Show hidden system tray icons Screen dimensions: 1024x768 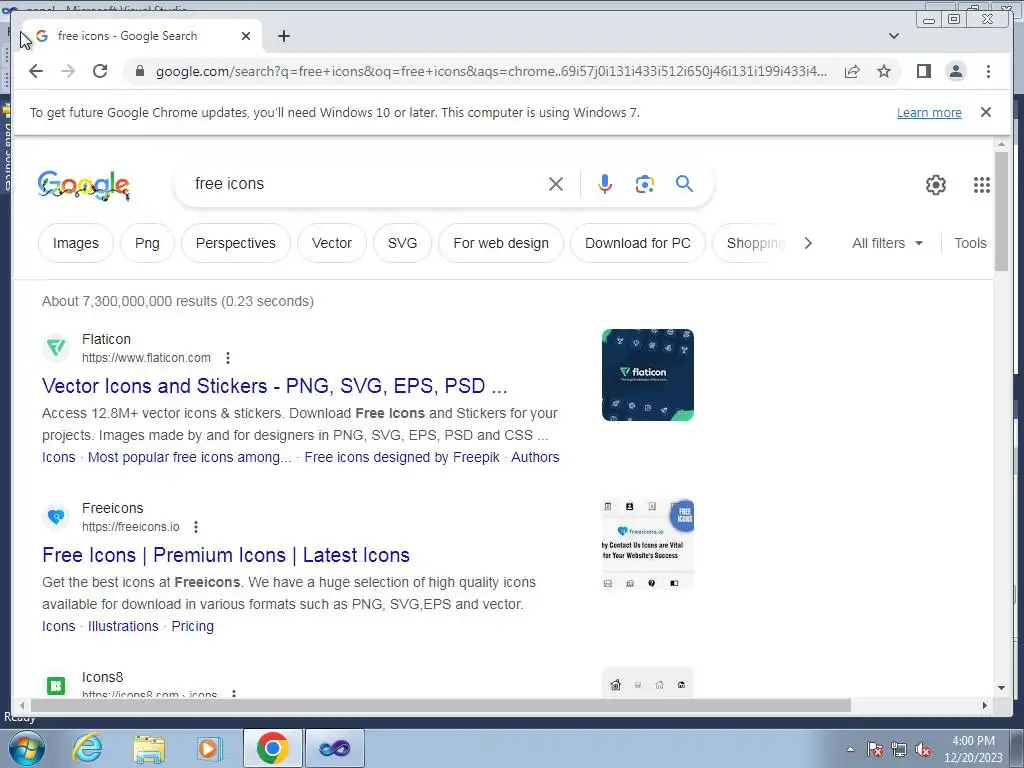850,749
